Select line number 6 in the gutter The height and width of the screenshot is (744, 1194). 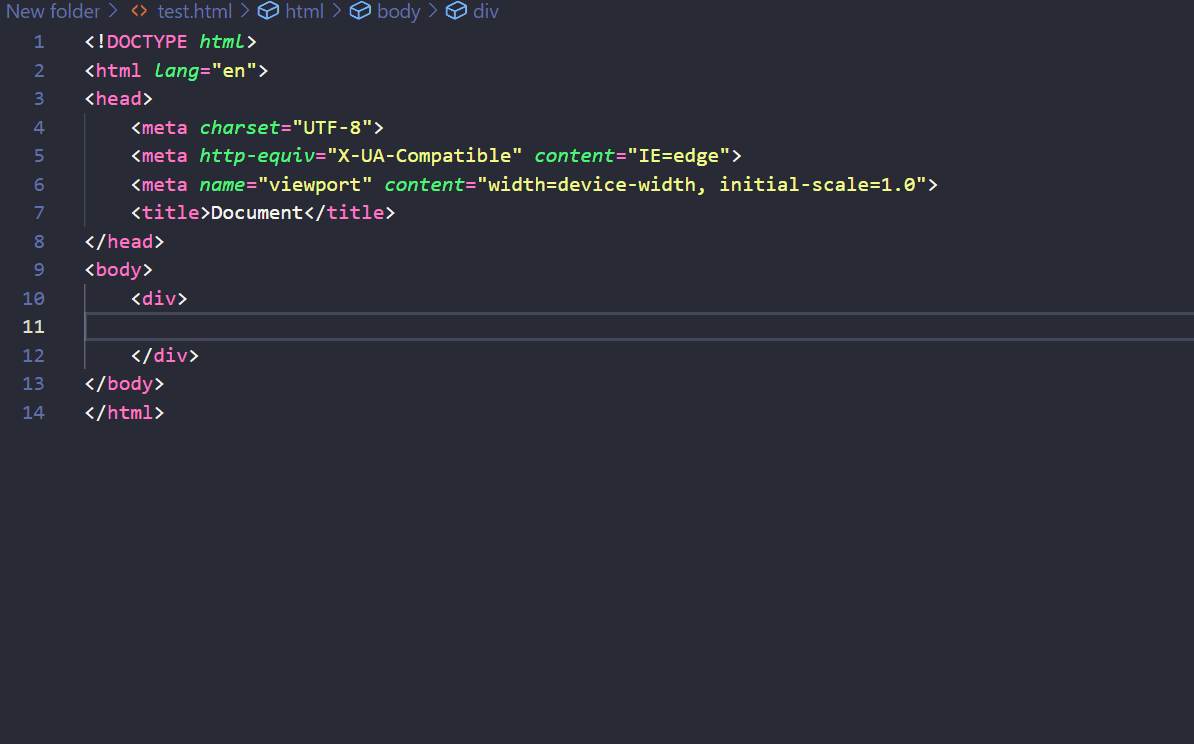(39, 184)
